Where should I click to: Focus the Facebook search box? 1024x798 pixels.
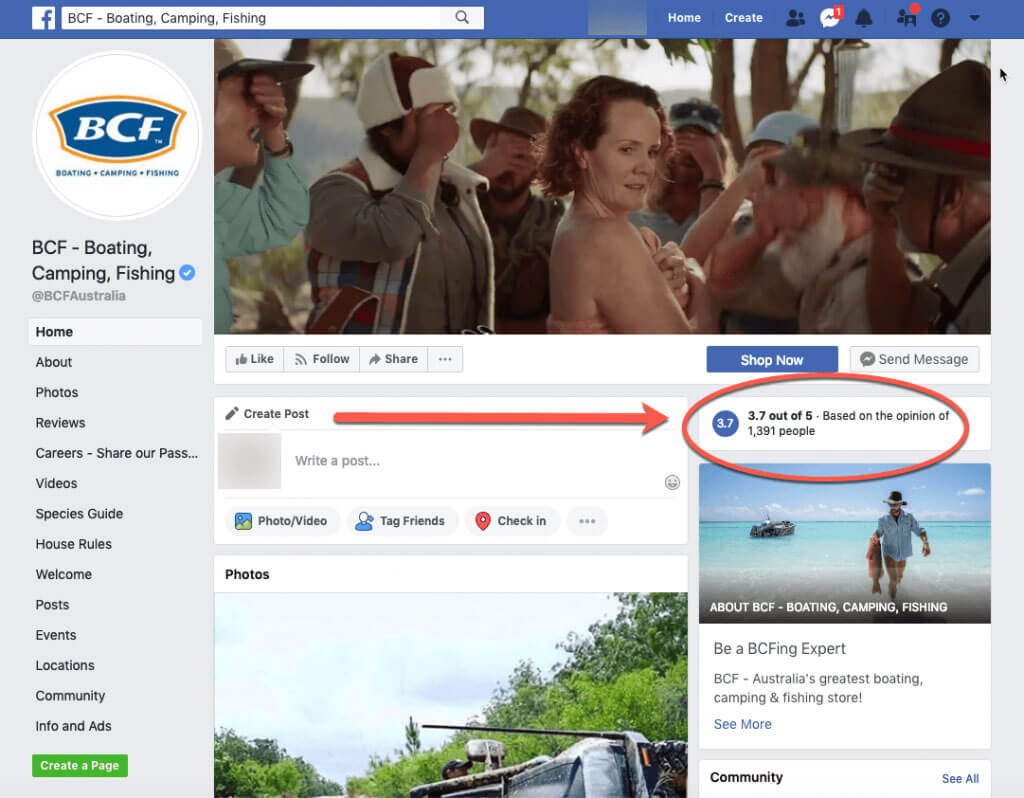coord(251,18)
